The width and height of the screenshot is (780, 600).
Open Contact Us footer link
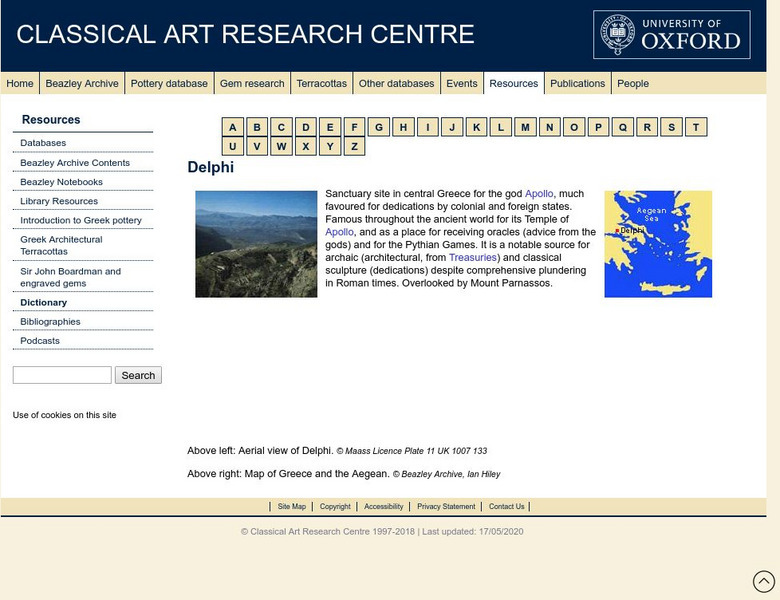pyautogui.click(x=506, y=506)
